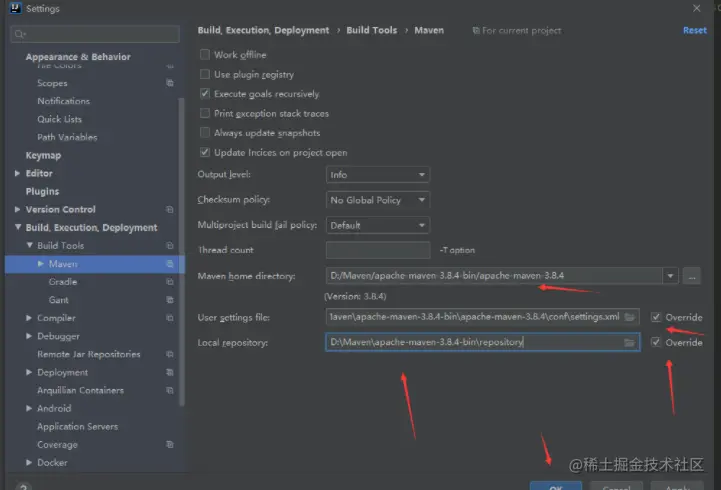Enable Always update snapshots
Screen dimensions: 721x490
click(x=205, y=133)
